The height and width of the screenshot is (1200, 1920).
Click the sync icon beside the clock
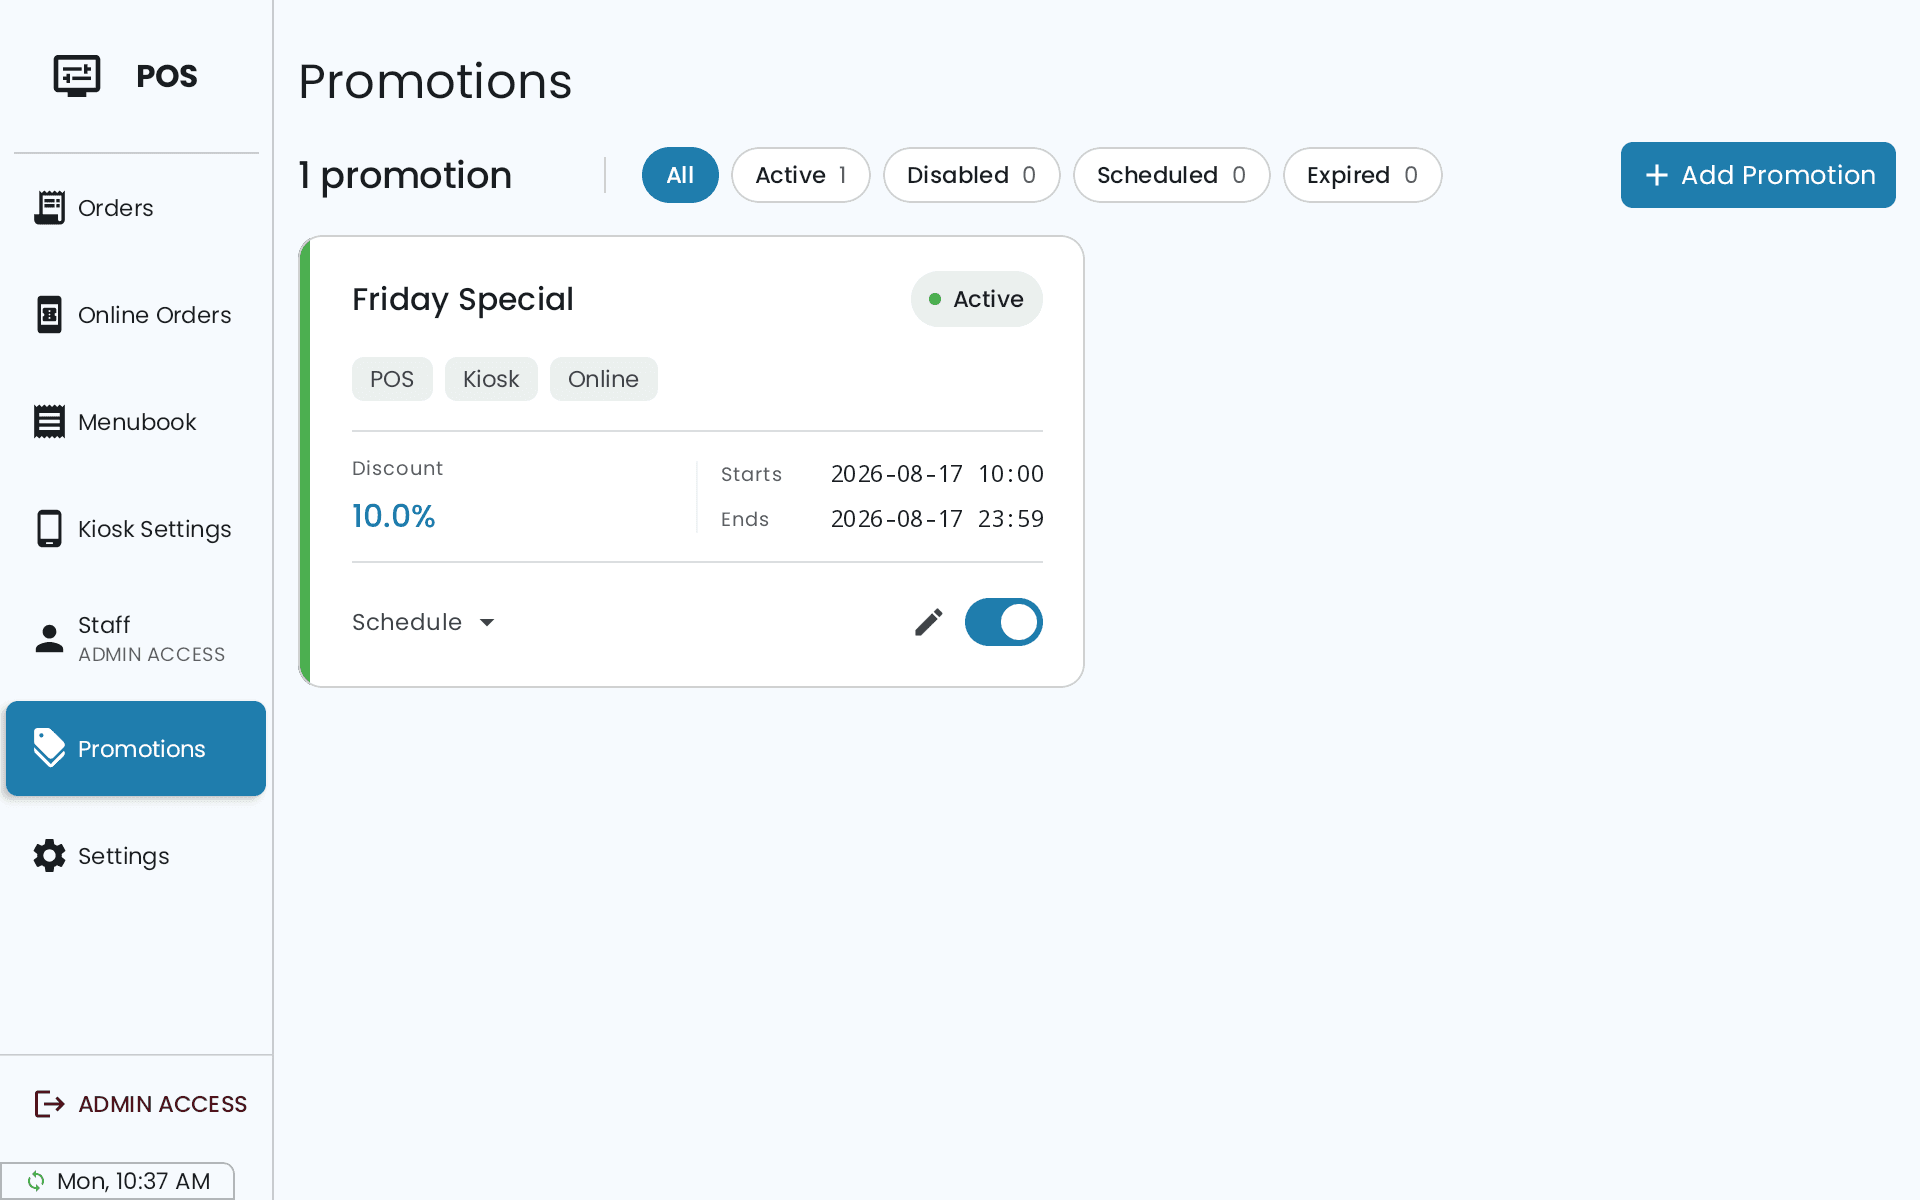coord(36,1181)
